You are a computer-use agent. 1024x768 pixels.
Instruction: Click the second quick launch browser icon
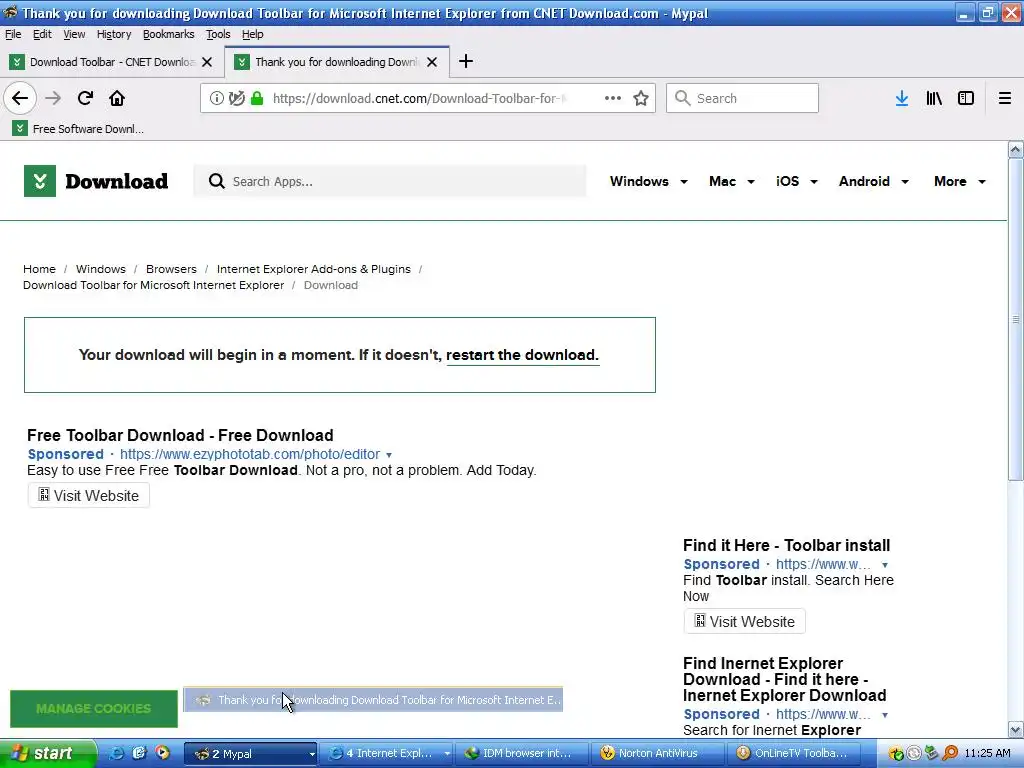pyautogui.click(x=139, y=753)
